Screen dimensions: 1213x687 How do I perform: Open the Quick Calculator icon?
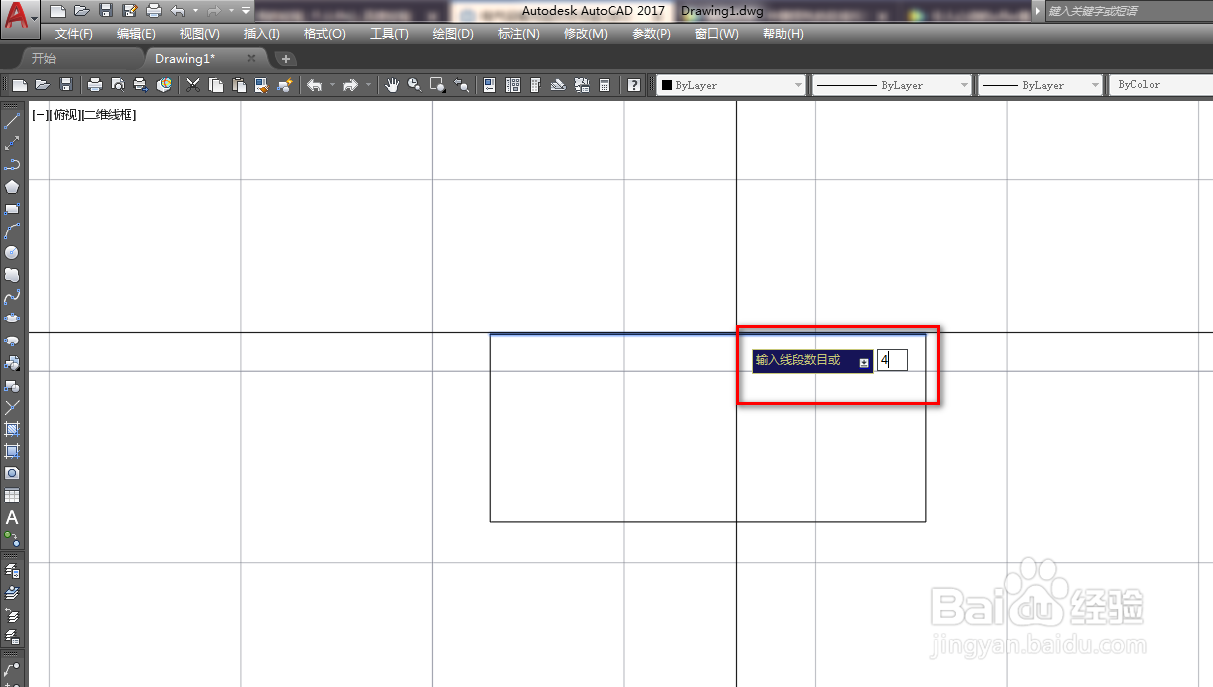tap(604, 85)
